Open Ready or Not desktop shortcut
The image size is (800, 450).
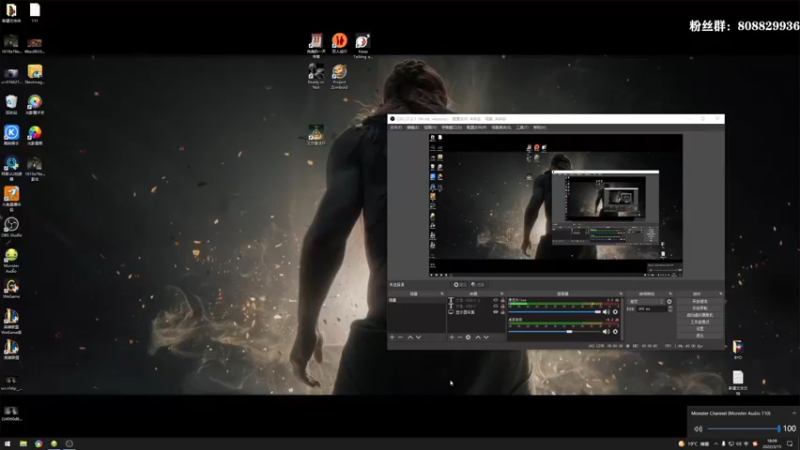[x=316, y=76]
